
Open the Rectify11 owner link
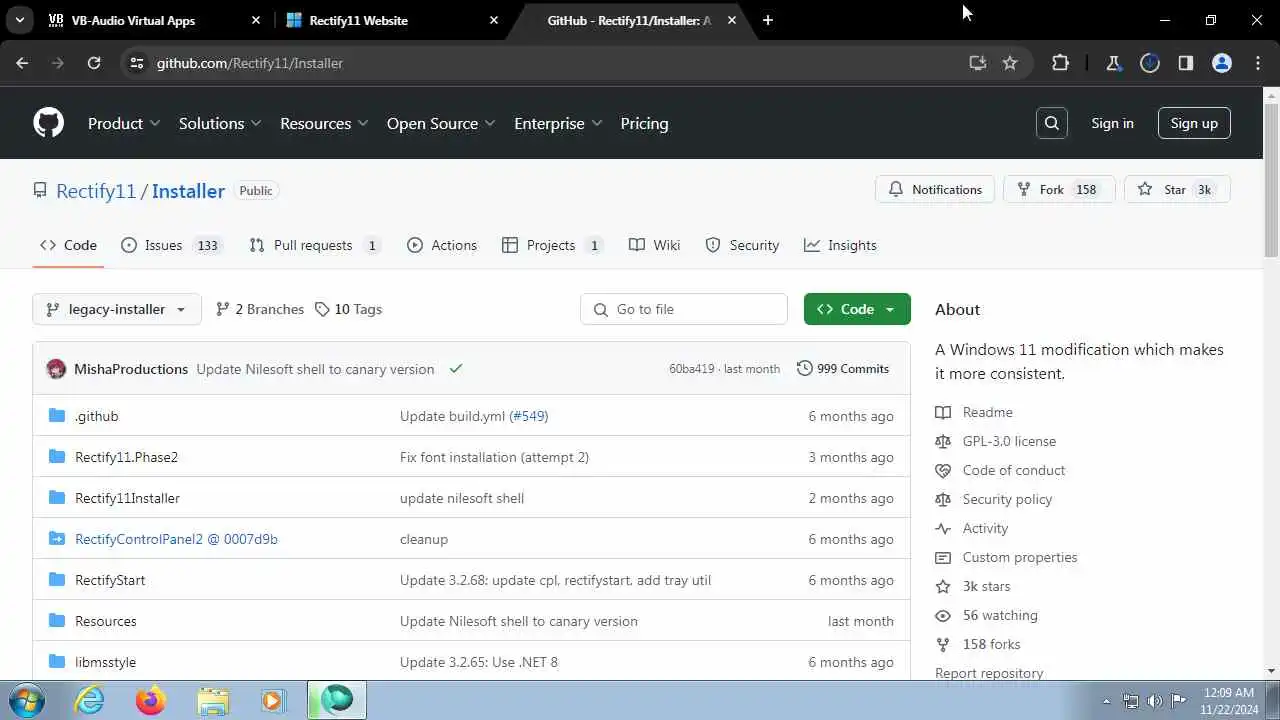click(x=96, y=191)
